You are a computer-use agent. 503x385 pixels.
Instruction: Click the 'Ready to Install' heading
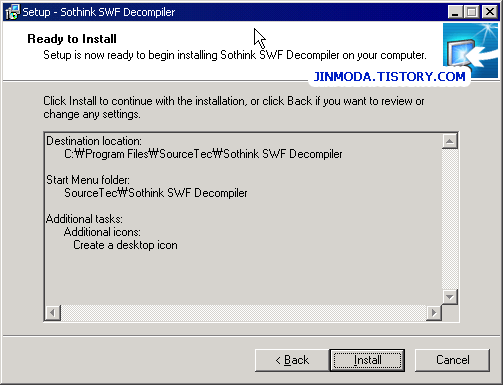tap(72, 39)
